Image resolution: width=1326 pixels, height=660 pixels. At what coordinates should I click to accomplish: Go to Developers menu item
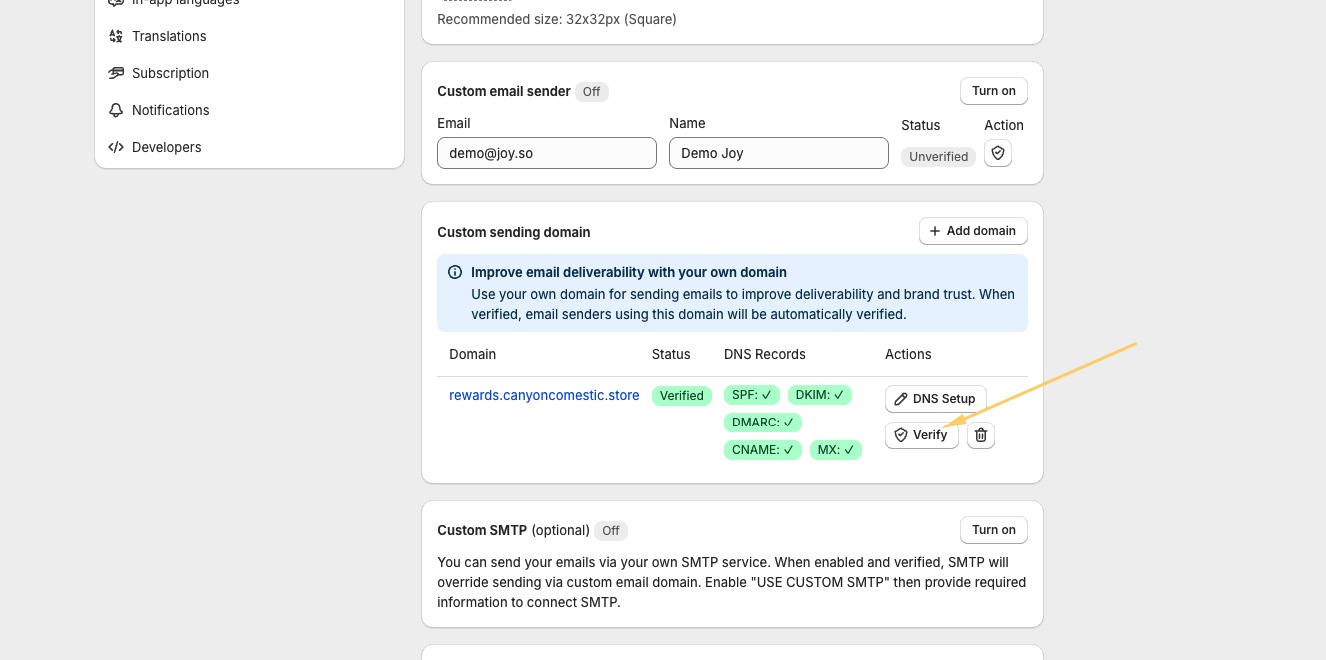(x=166, y=147)
